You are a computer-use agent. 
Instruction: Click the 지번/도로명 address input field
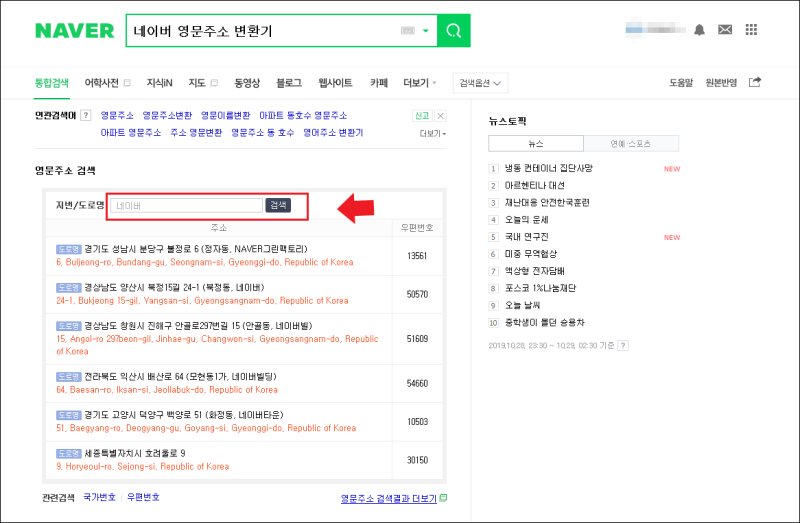coord(186,206)
